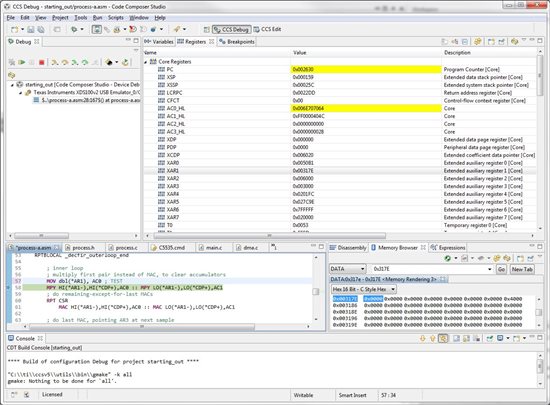This screenshot has height=405, width=550.
Task: Open the process.h editor tab
Action: point(80,248)
